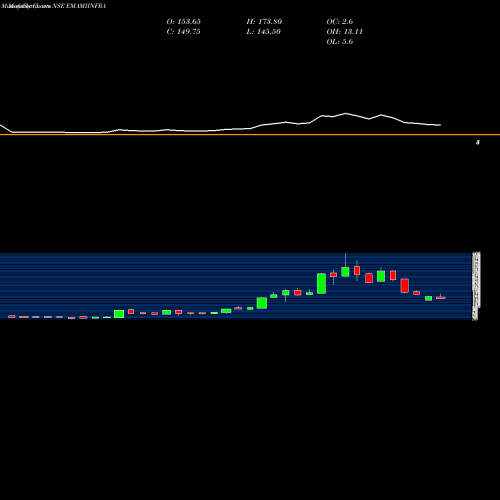500x500 pixels.
Task: Select the open price value O: 153.65
Action: (x=184, y=22)
